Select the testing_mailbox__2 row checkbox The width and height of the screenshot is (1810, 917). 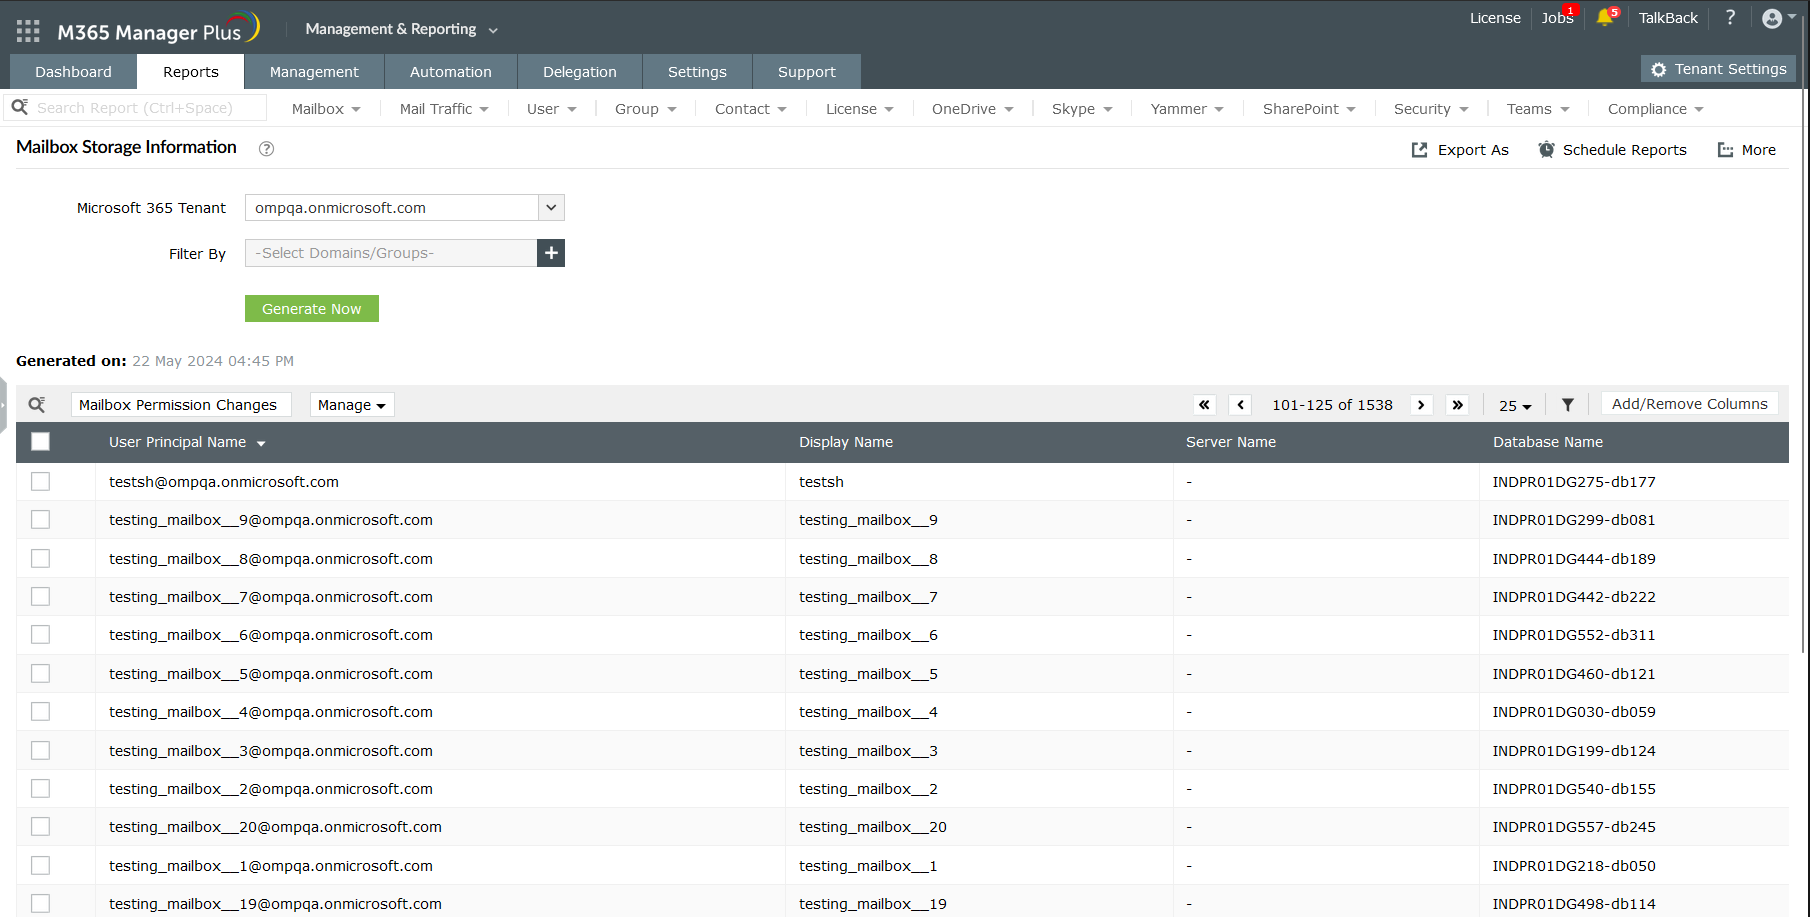tap(40, 789)
